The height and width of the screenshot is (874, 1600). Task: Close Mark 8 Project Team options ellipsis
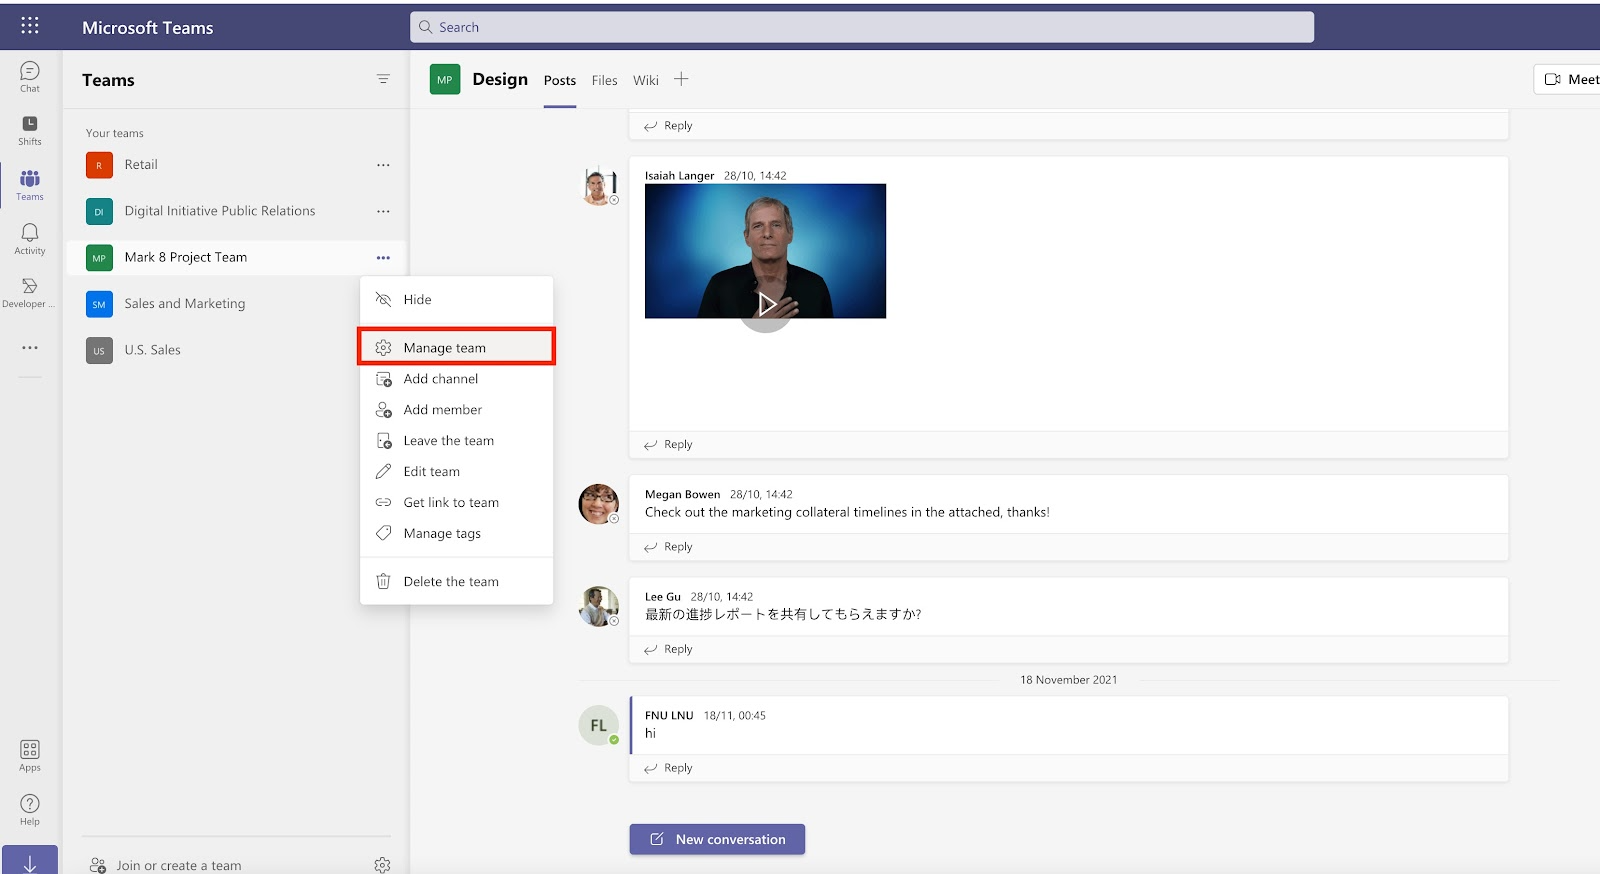(x=383, y=257)
